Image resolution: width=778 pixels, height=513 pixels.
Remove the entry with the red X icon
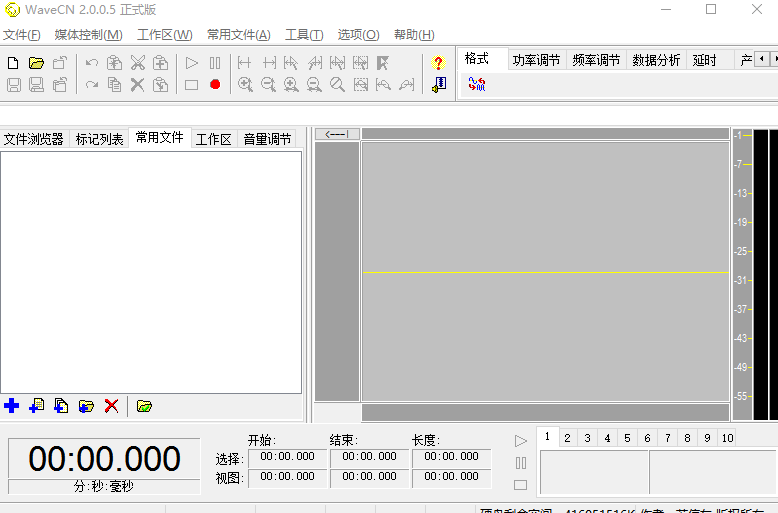(x=111, y=406)
